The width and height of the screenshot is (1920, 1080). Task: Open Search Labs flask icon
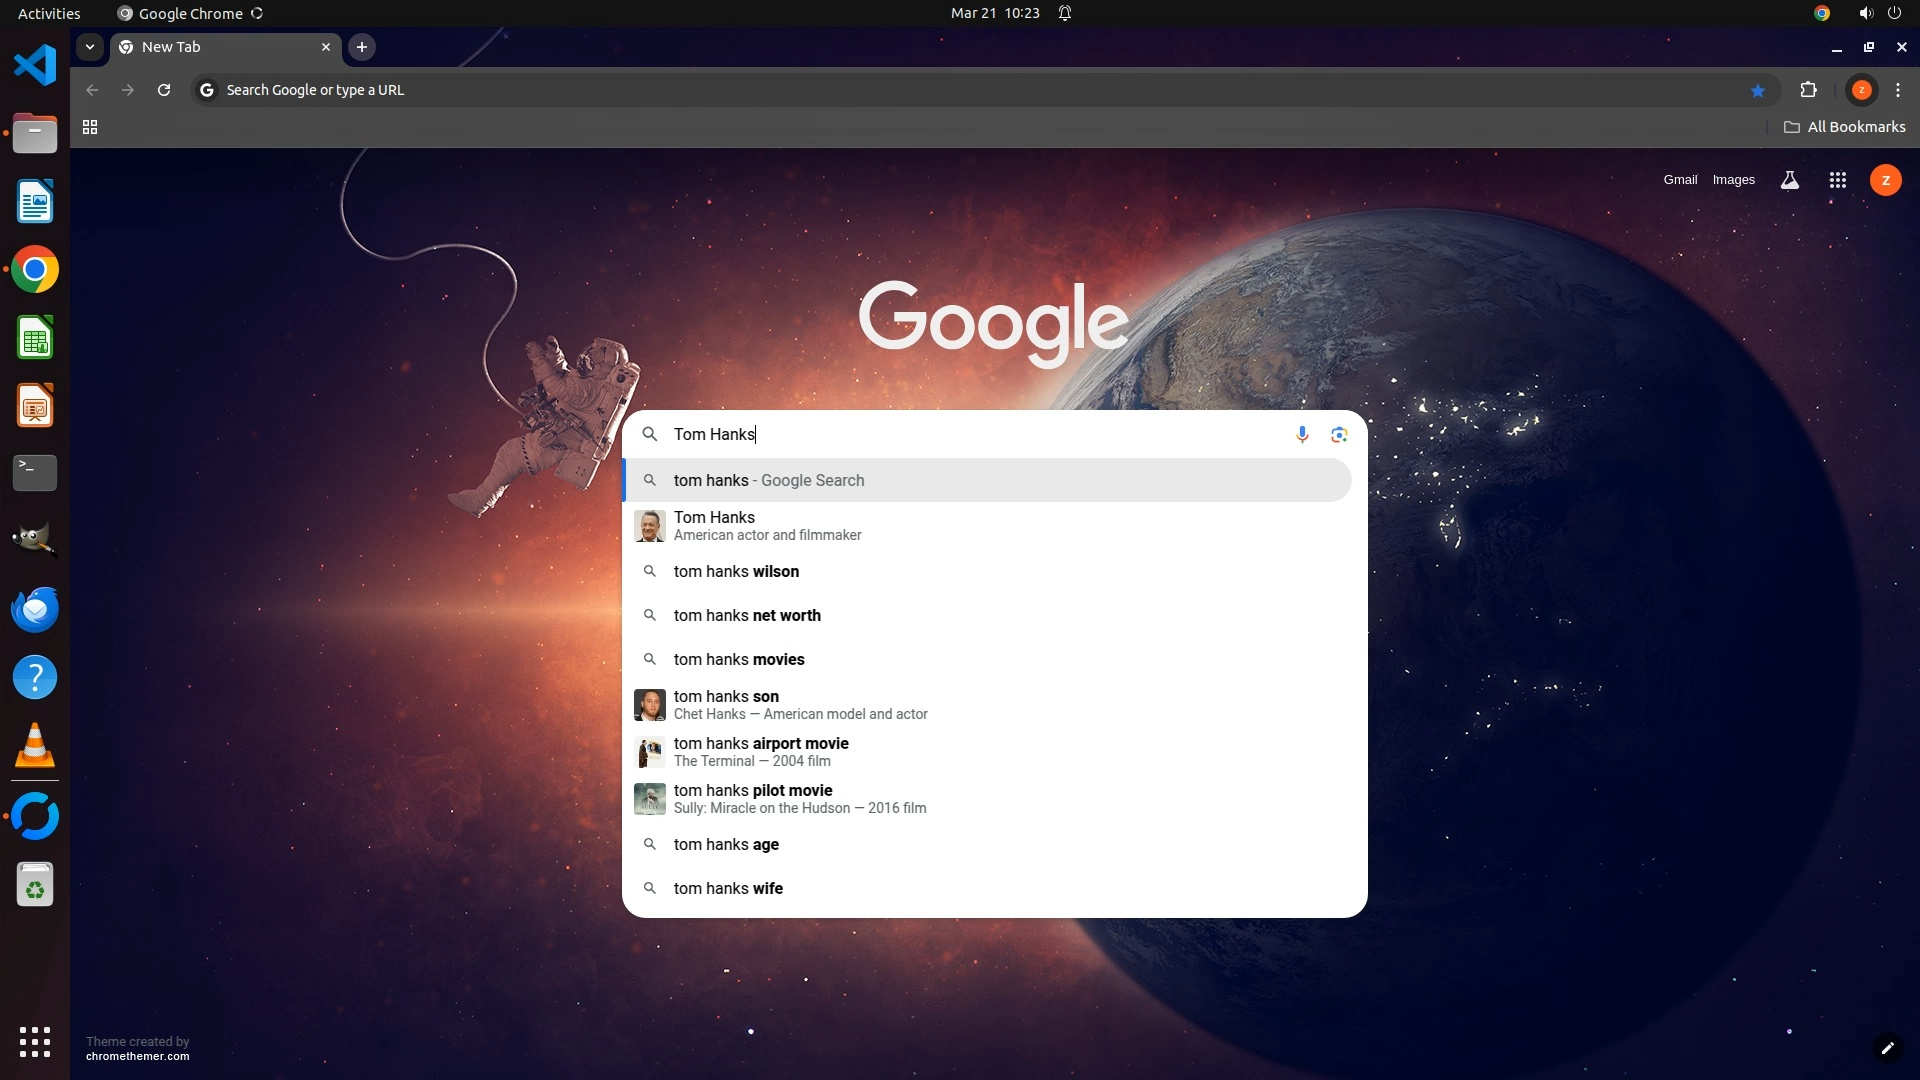pyautogui.click(x=1789, y=180)
